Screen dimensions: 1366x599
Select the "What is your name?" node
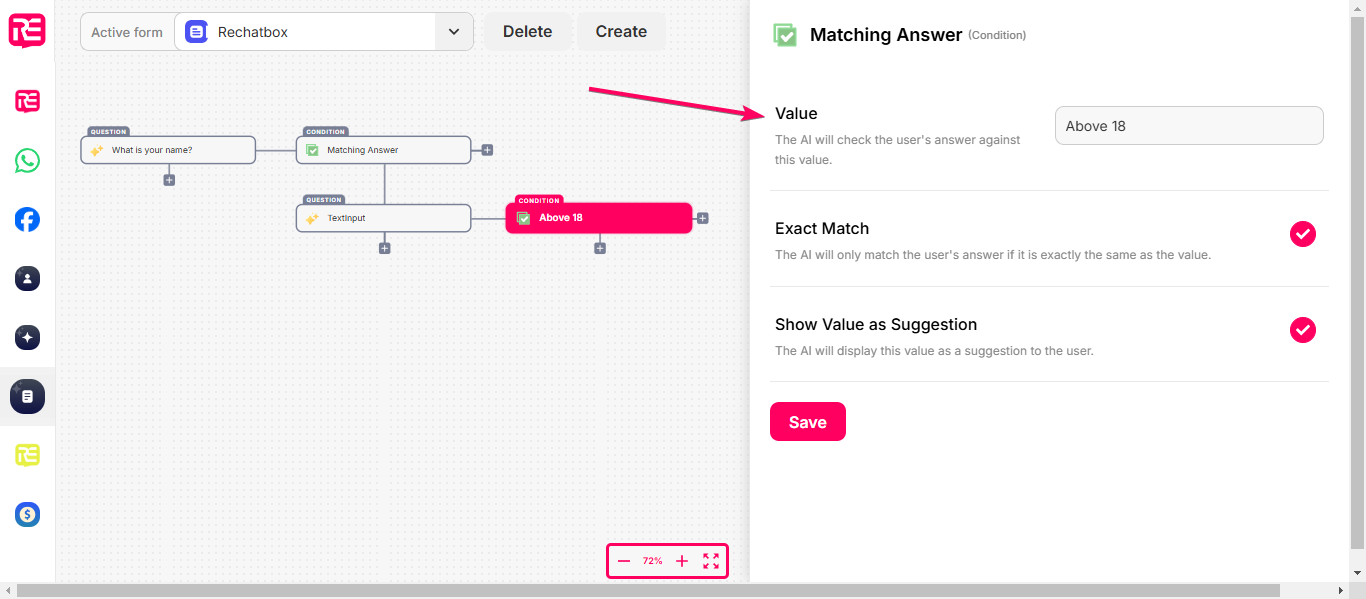tap(168, 150)
